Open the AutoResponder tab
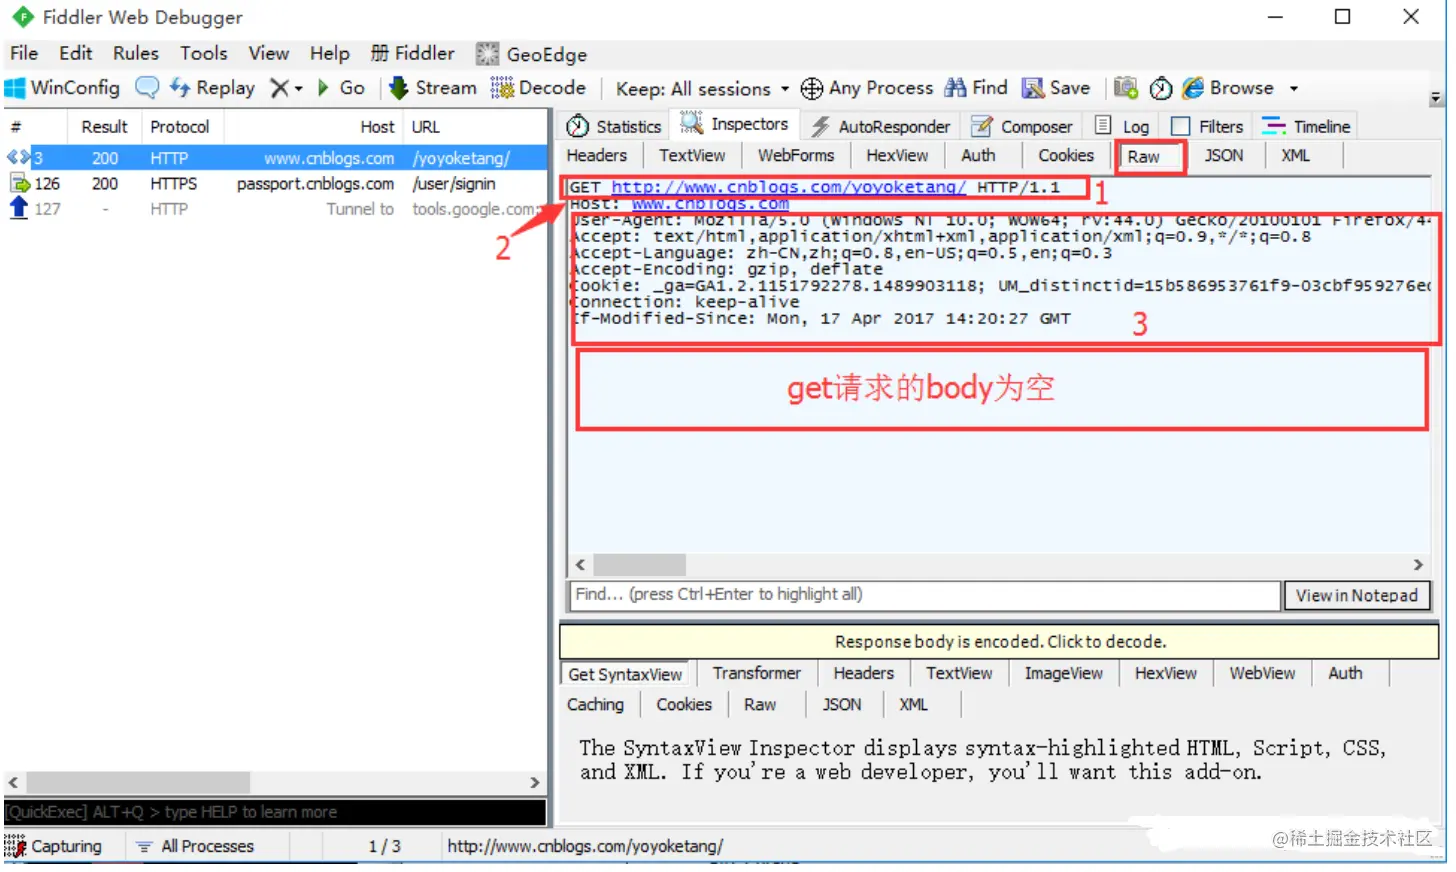The image size is (1456, 872). (881, 126)
